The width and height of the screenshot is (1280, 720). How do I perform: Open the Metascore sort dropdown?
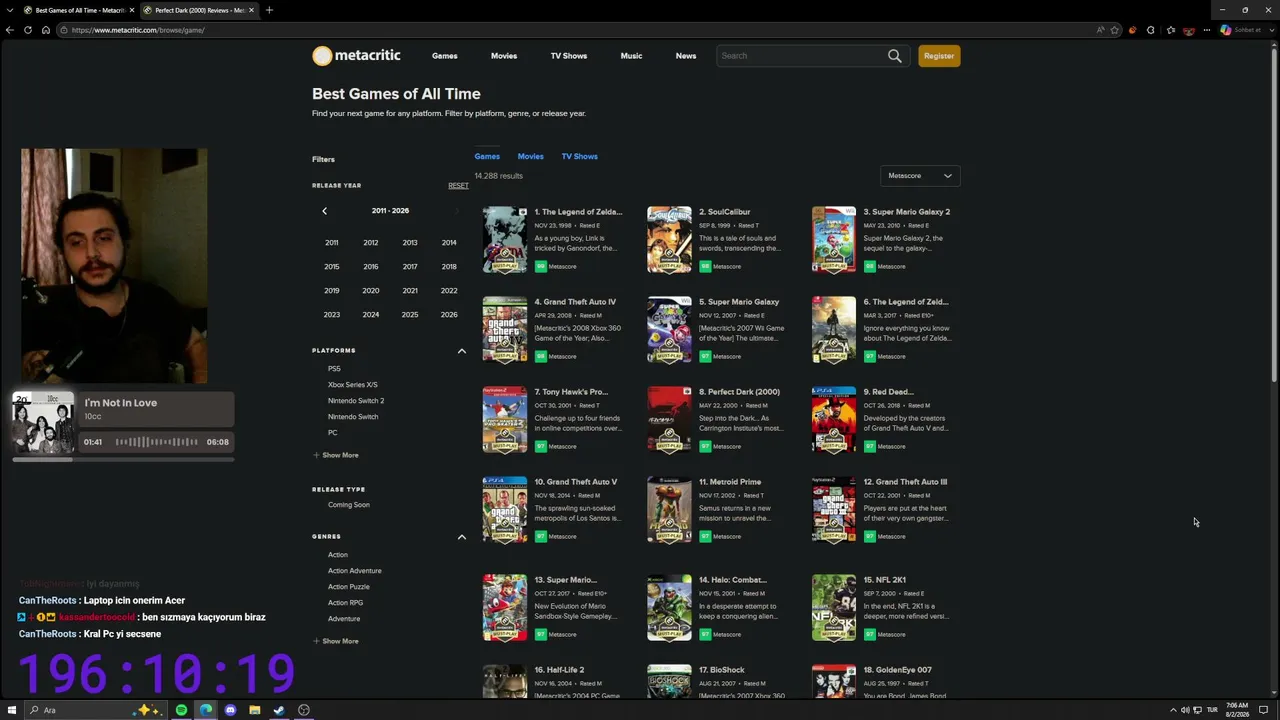[920, 176]
